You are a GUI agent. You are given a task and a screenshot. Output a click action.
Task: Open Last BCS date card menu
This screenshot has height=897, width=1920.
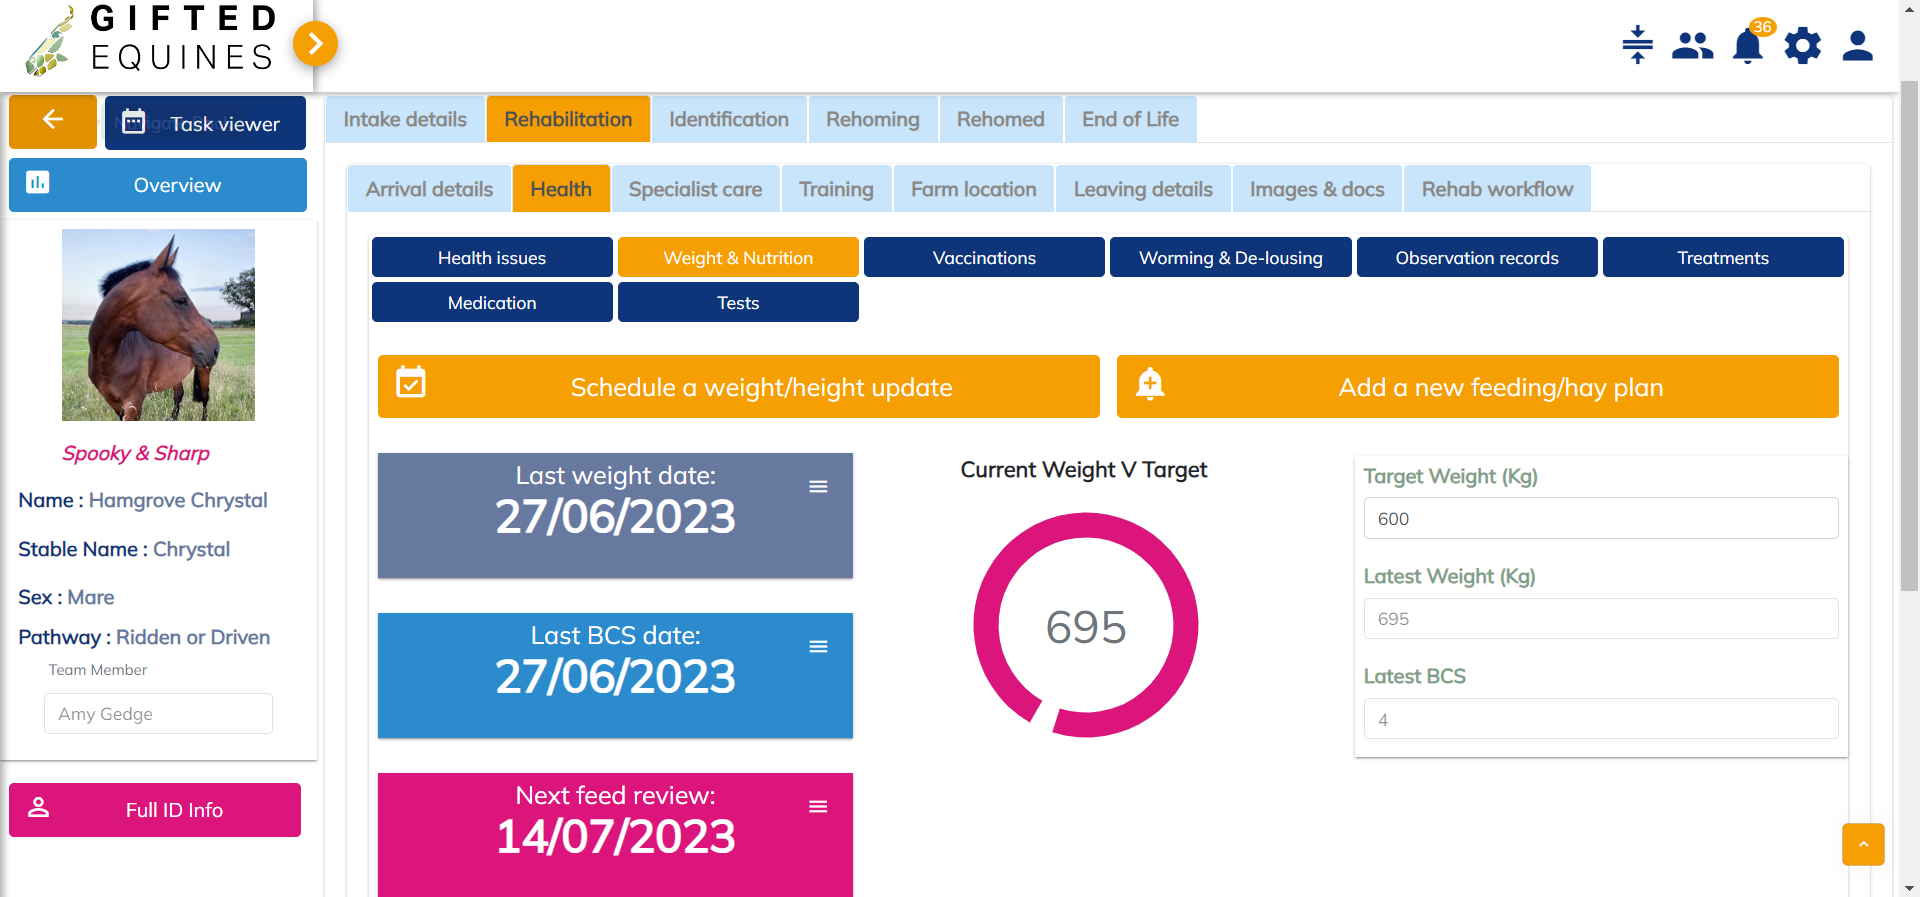[818, 647]
